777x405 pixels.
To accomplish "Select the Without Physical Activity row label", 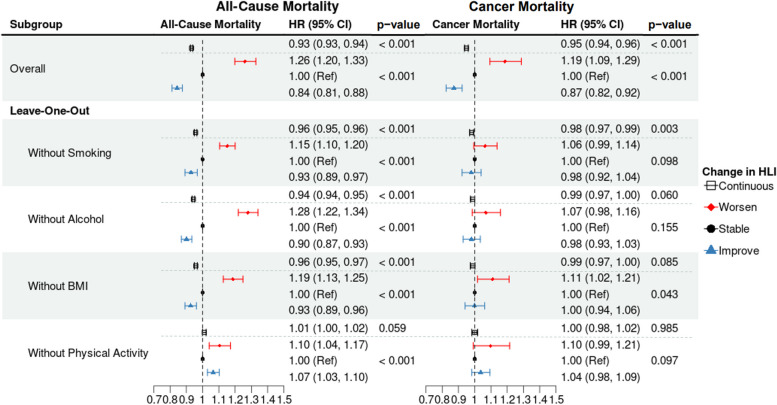I will (x=90, y=352).
